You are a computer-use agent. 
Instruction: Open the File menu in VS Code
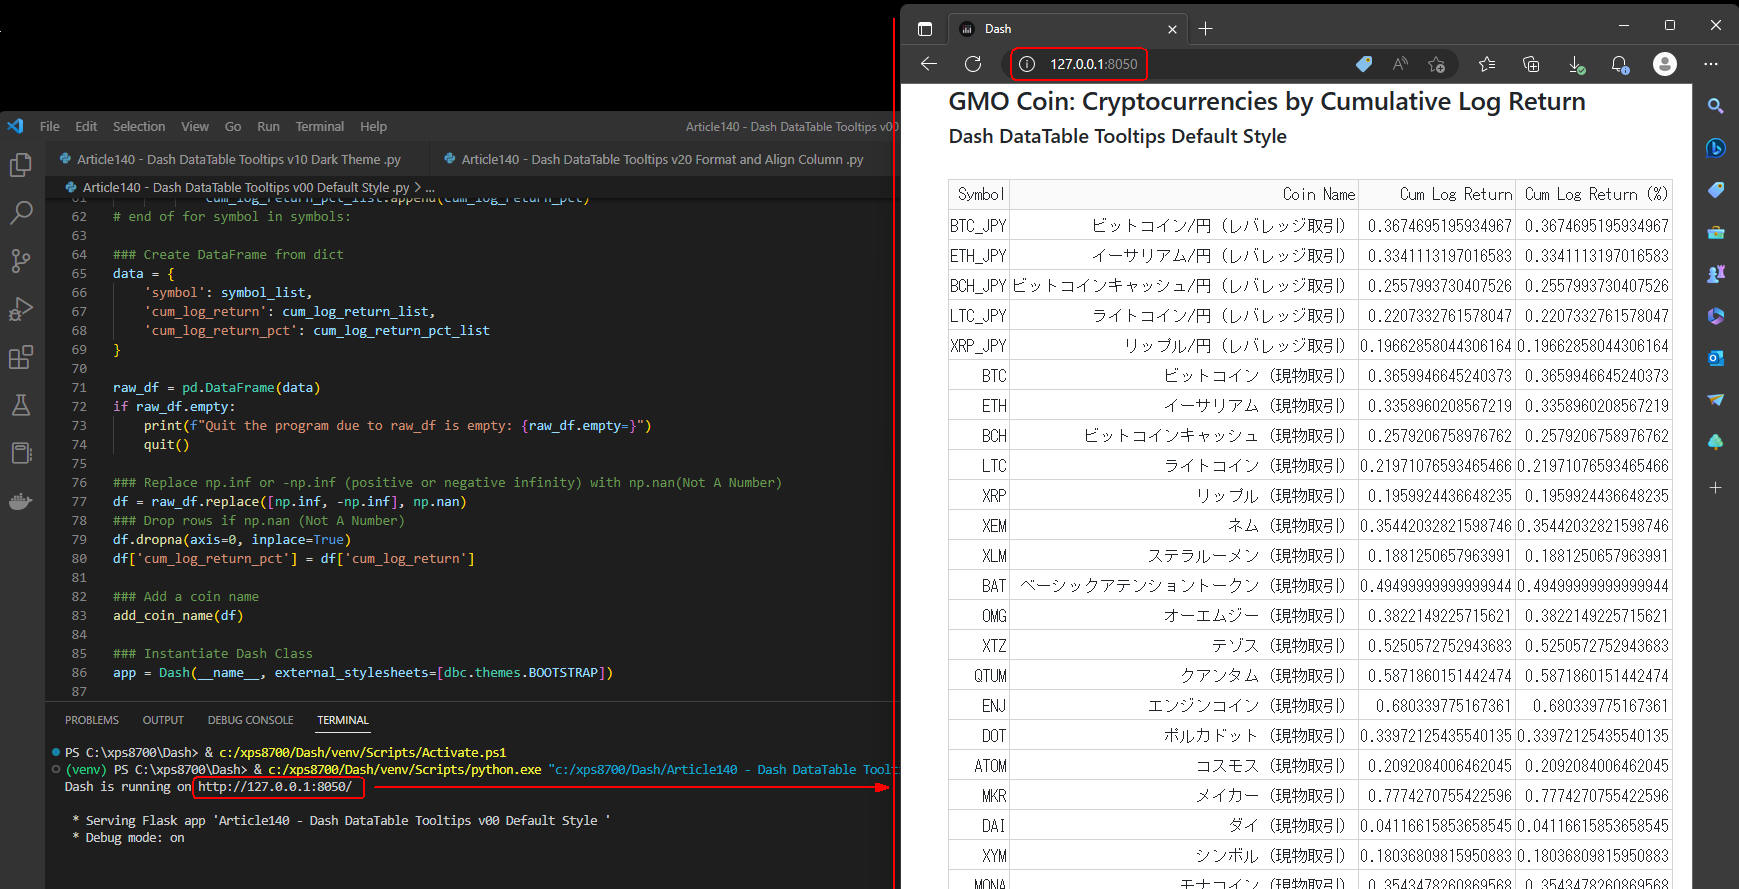pyautogui.click(x=50, y=126)
